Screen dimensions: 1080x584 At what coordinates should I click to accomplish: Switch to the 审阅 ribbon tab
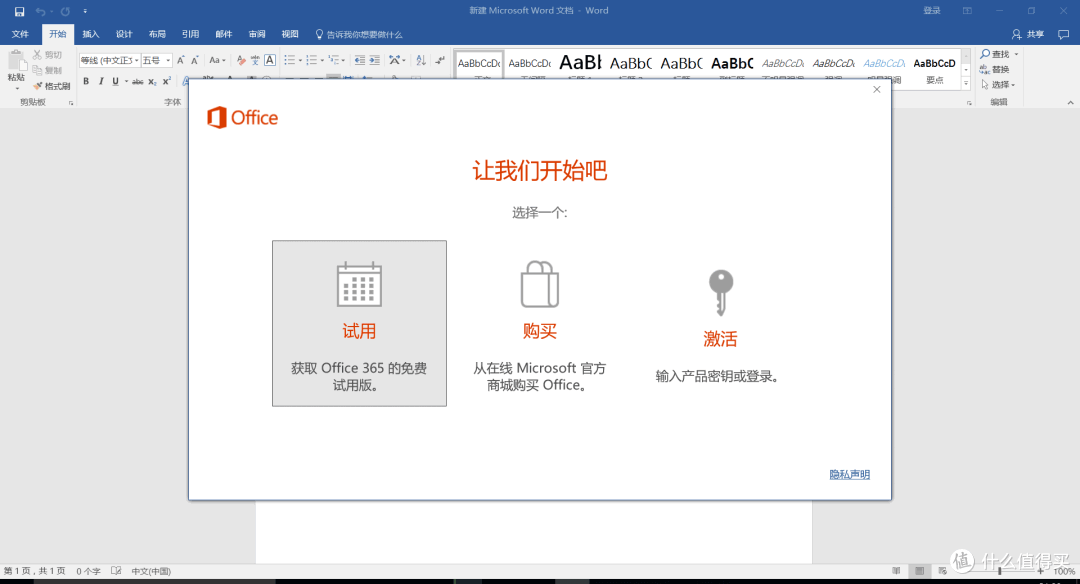pos(257,34)
